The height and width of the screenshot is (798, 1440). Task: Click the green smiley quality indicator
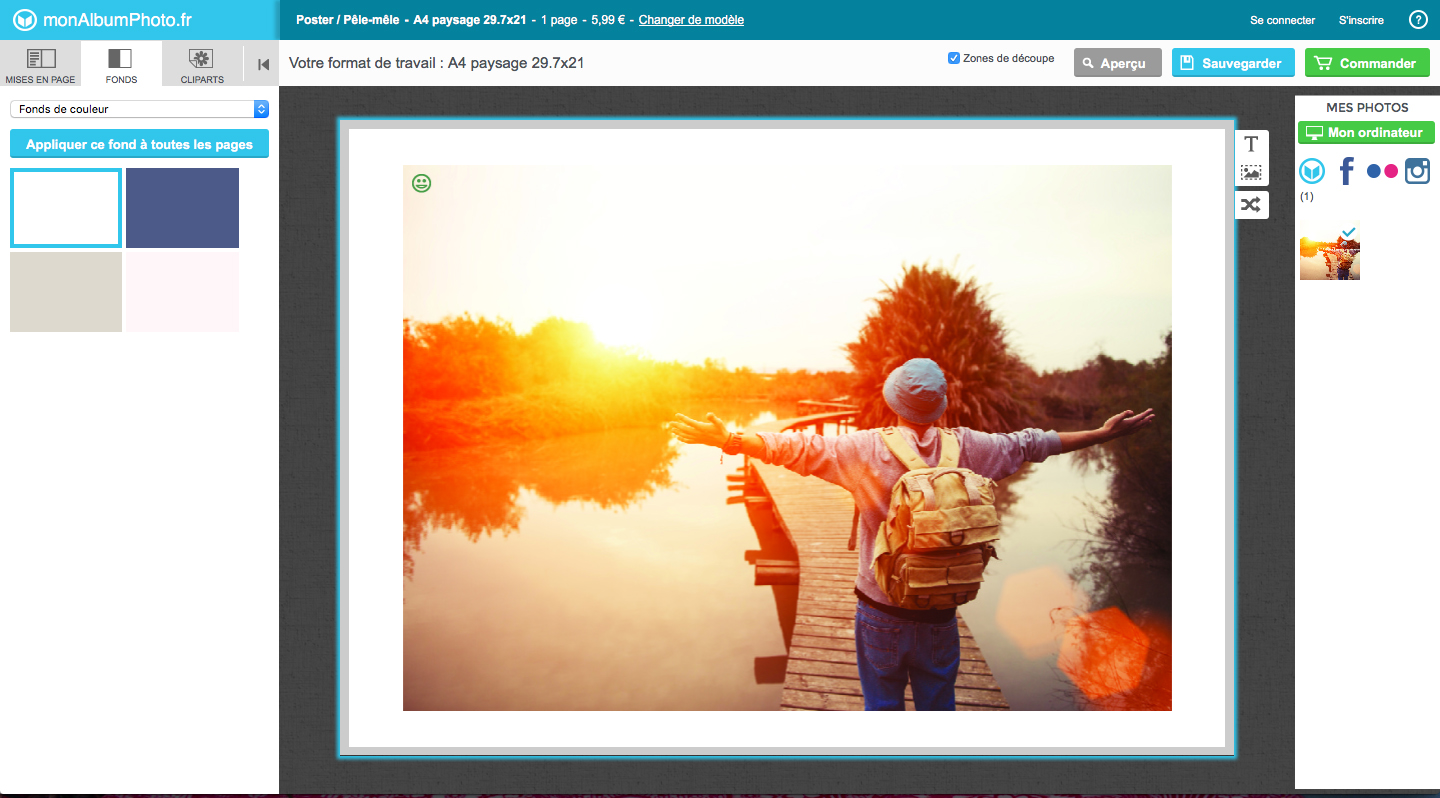click(x=422, y=183)
